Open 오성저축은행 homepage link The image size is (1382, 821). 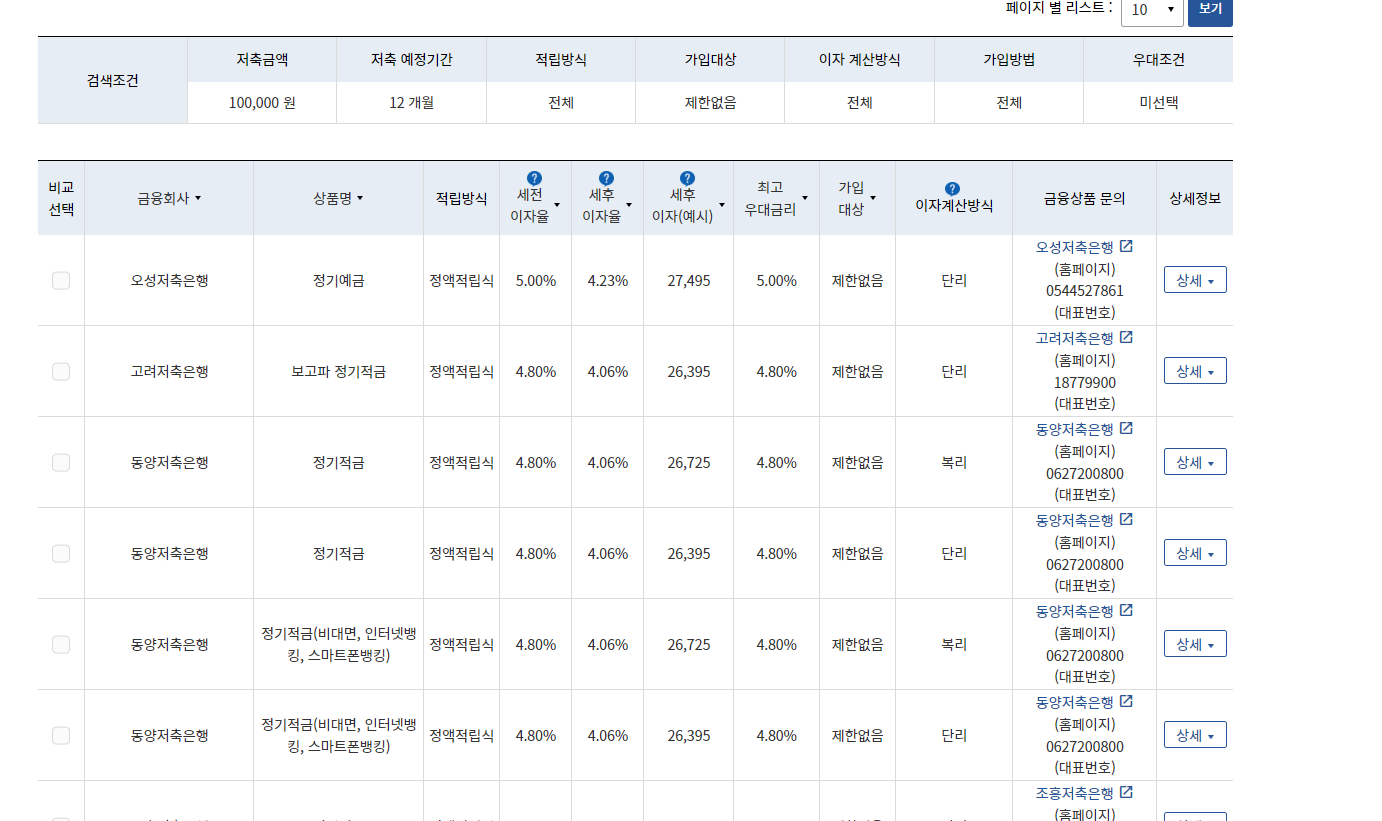(1074, 247)
